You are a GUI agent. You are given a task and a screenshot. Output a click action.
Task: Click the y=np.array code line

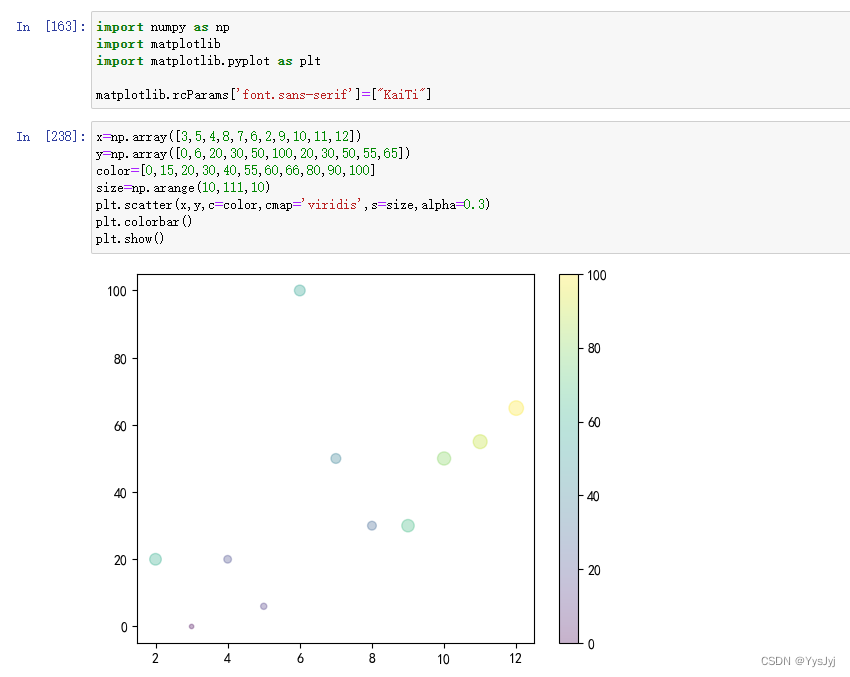253,153
